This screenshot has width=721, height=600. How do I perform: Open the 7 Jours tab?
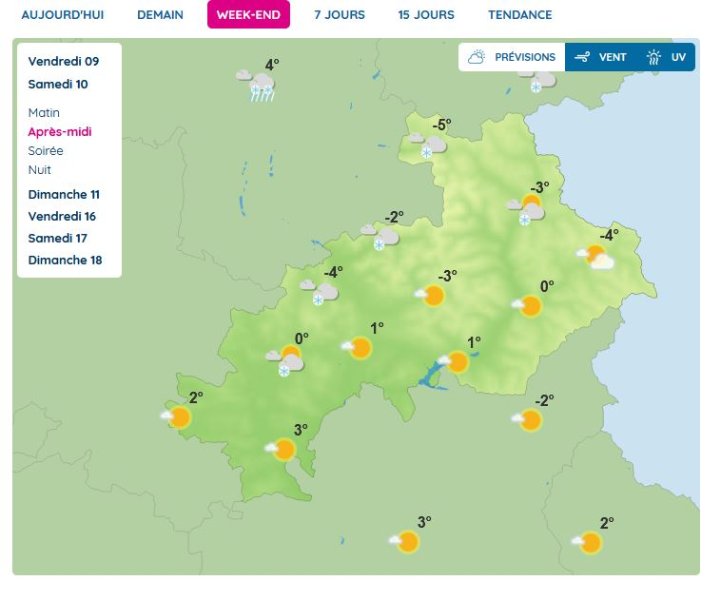click(339, 15)
